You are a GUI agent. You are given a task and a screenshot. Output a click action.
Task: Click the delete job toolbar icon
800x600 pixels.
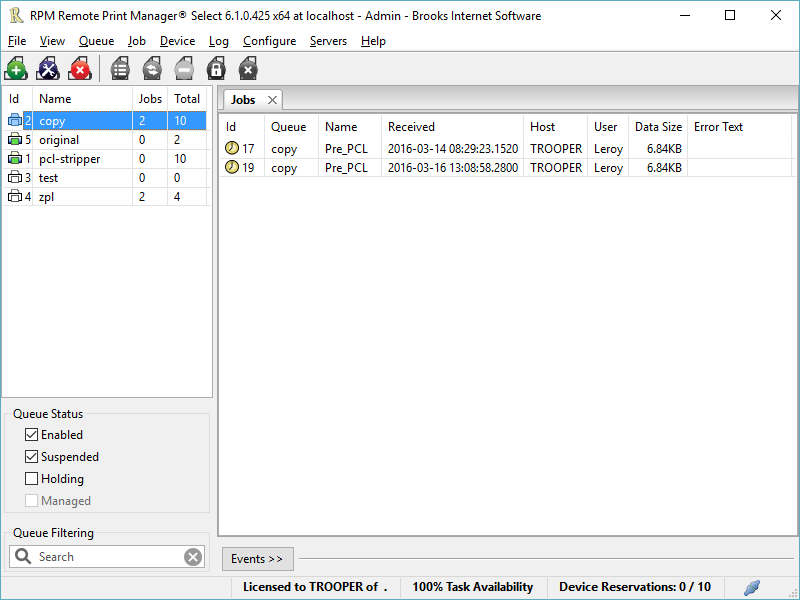[247, 68]
